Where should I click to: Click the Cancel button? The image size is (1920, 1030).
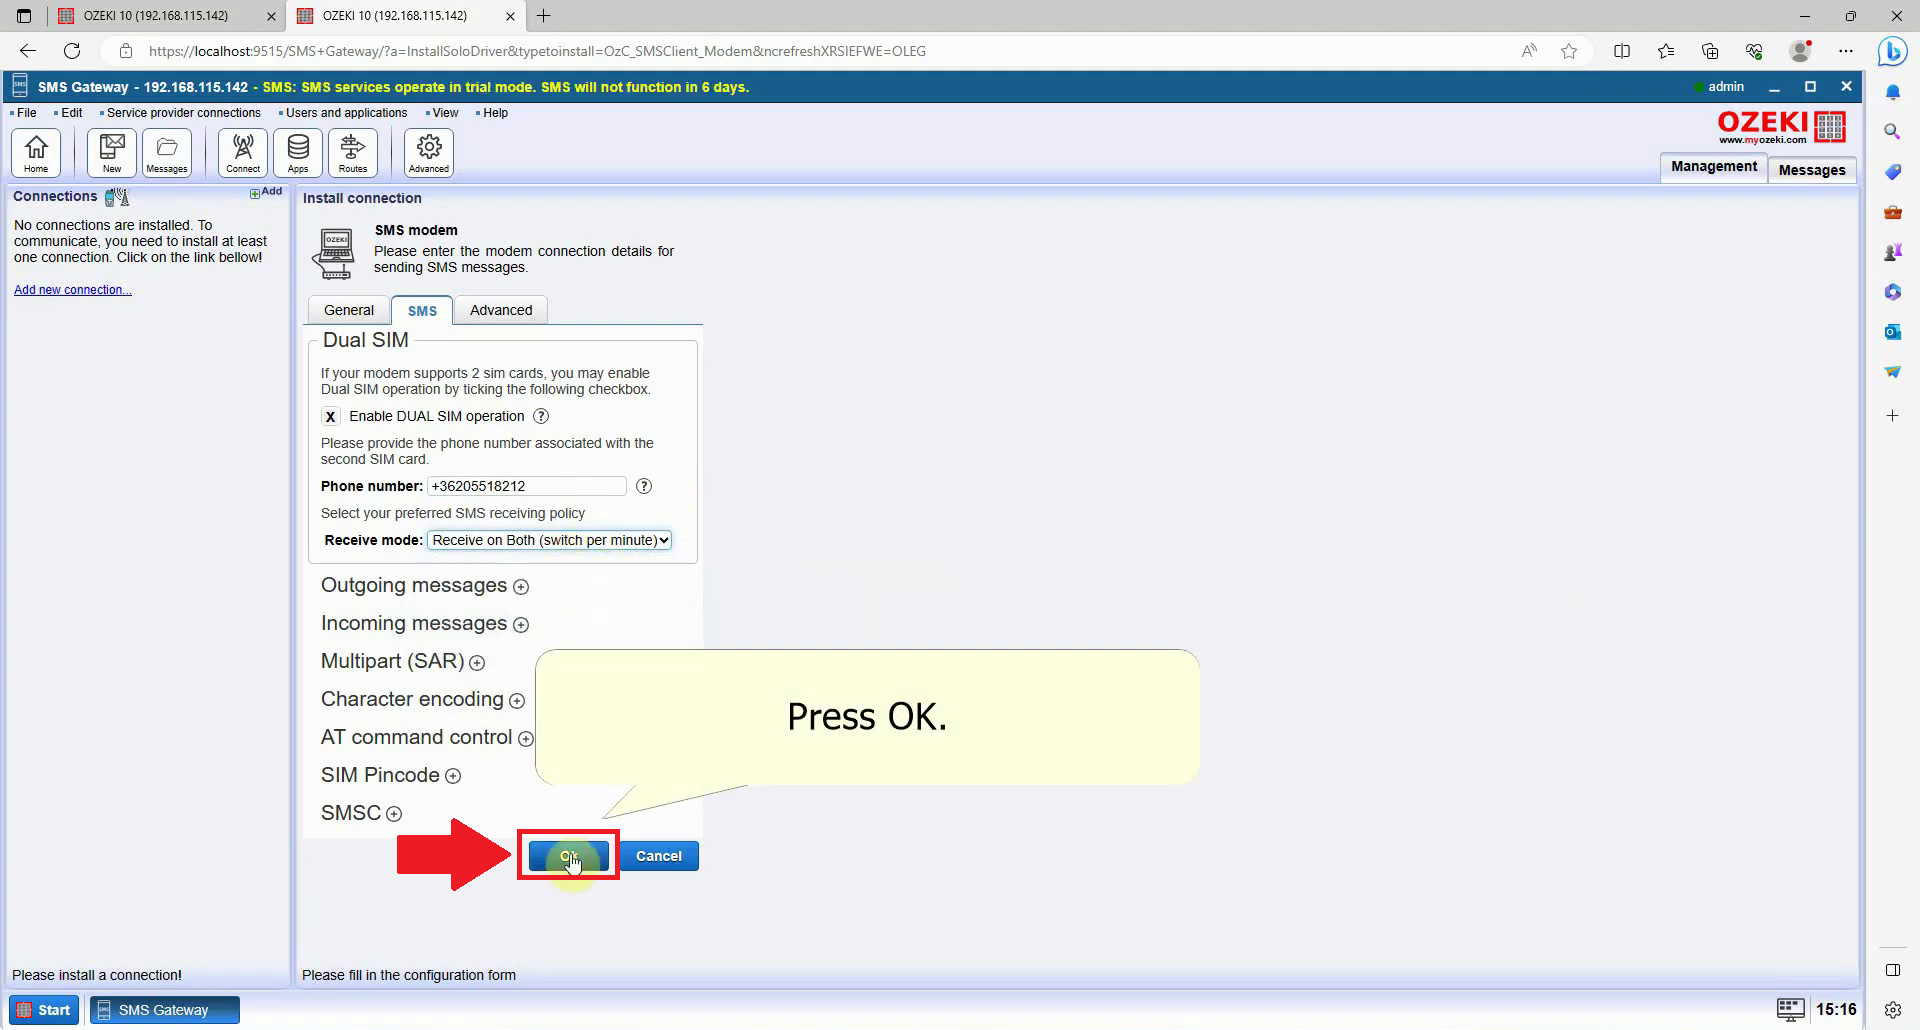click(658, 856)
